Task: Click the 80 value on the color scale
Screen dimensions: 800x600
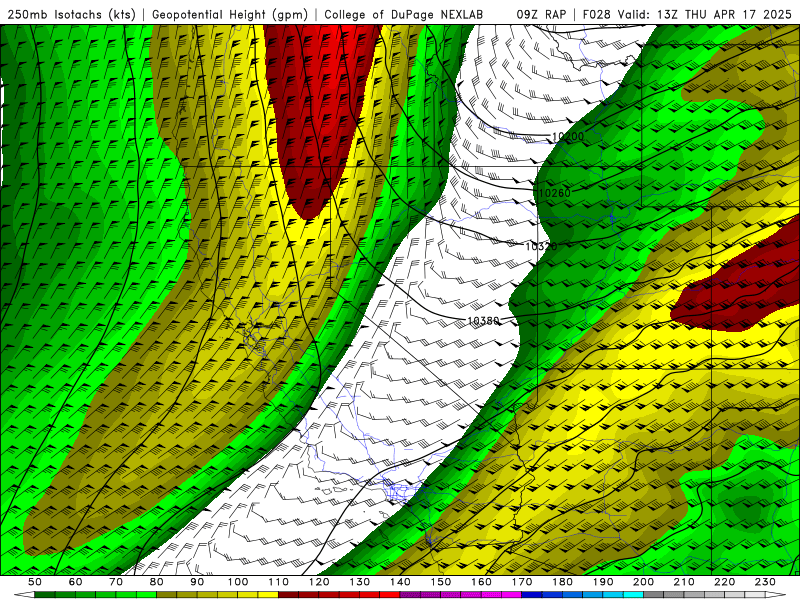Action: pyautogui.click(x=157, y=582)
